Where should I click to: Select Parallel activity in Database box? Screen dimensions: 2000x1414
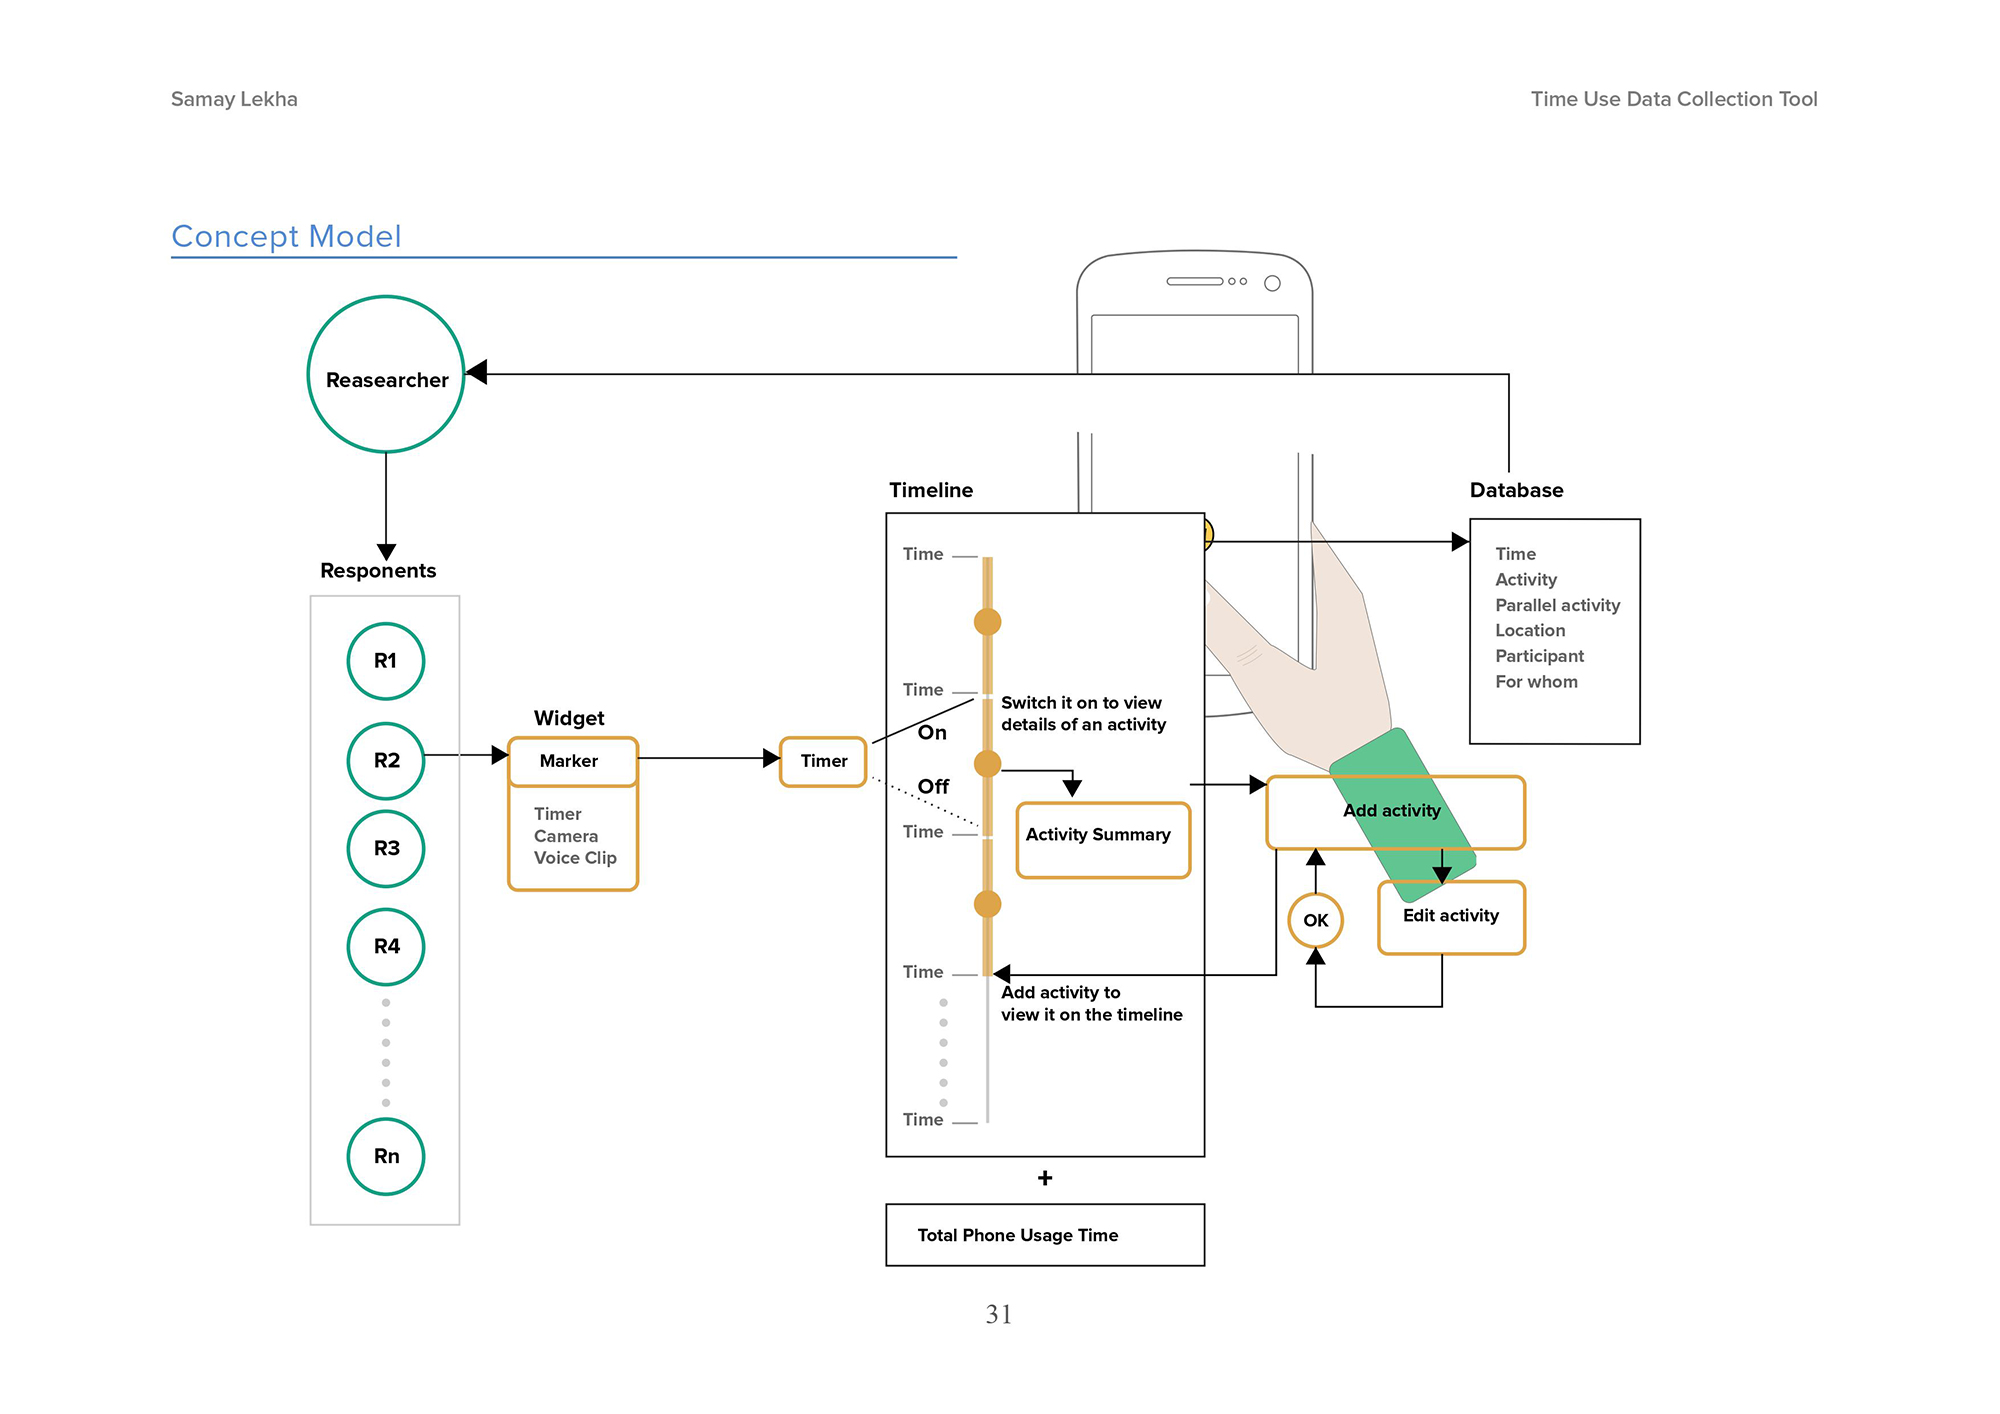click(x=1557, y=605)
